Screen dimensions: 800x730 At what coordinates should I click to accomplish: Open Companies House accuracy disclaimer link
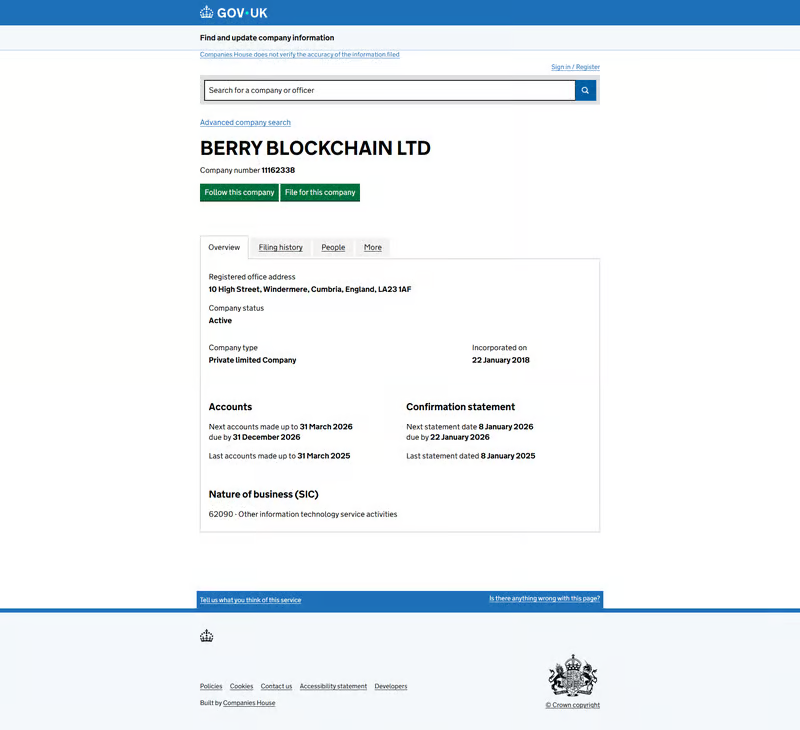tap(299, 55)
